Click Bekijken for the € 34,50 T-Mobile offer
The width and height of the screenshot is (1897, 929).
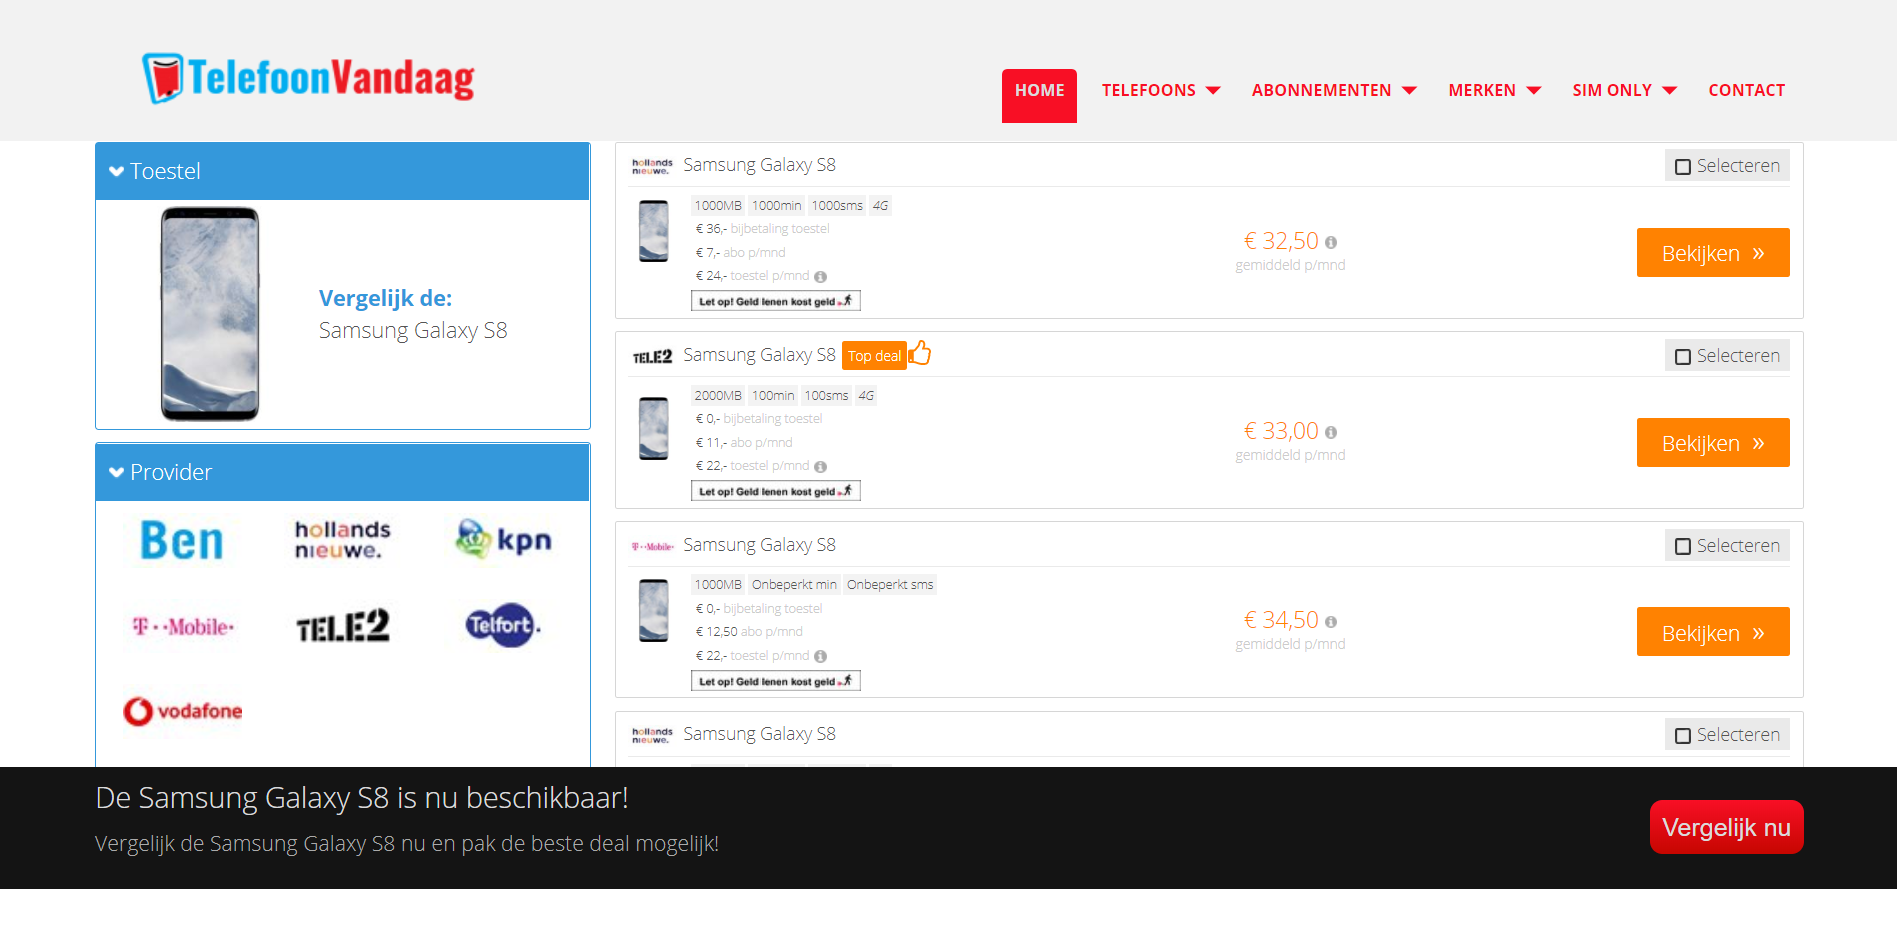click(1713, 632)
